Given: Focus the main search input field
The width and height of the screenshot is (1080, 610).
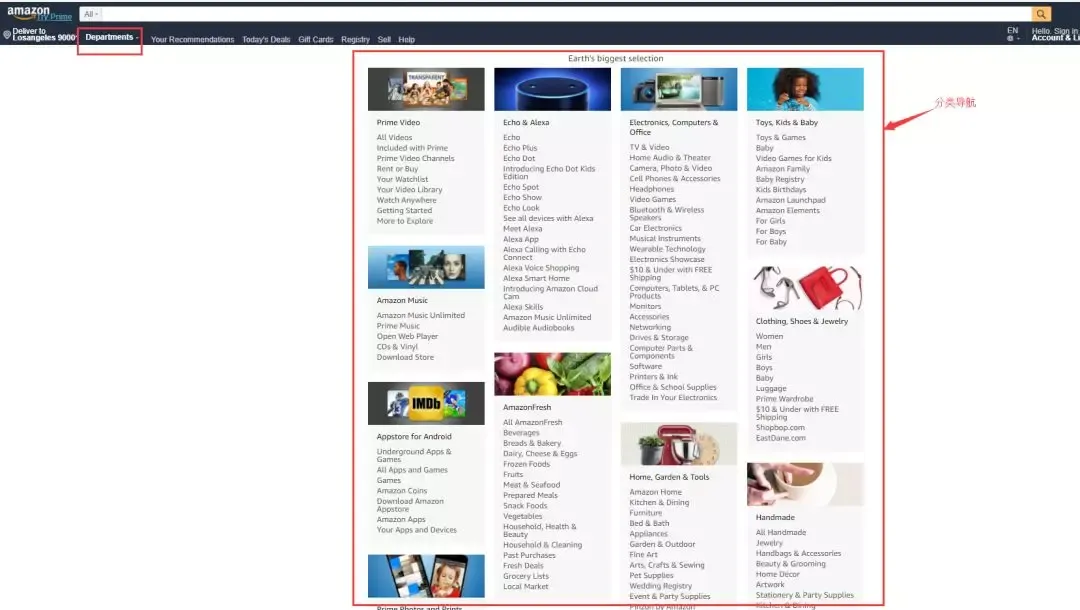Looking at the screenshot, I should pos(566,14).
